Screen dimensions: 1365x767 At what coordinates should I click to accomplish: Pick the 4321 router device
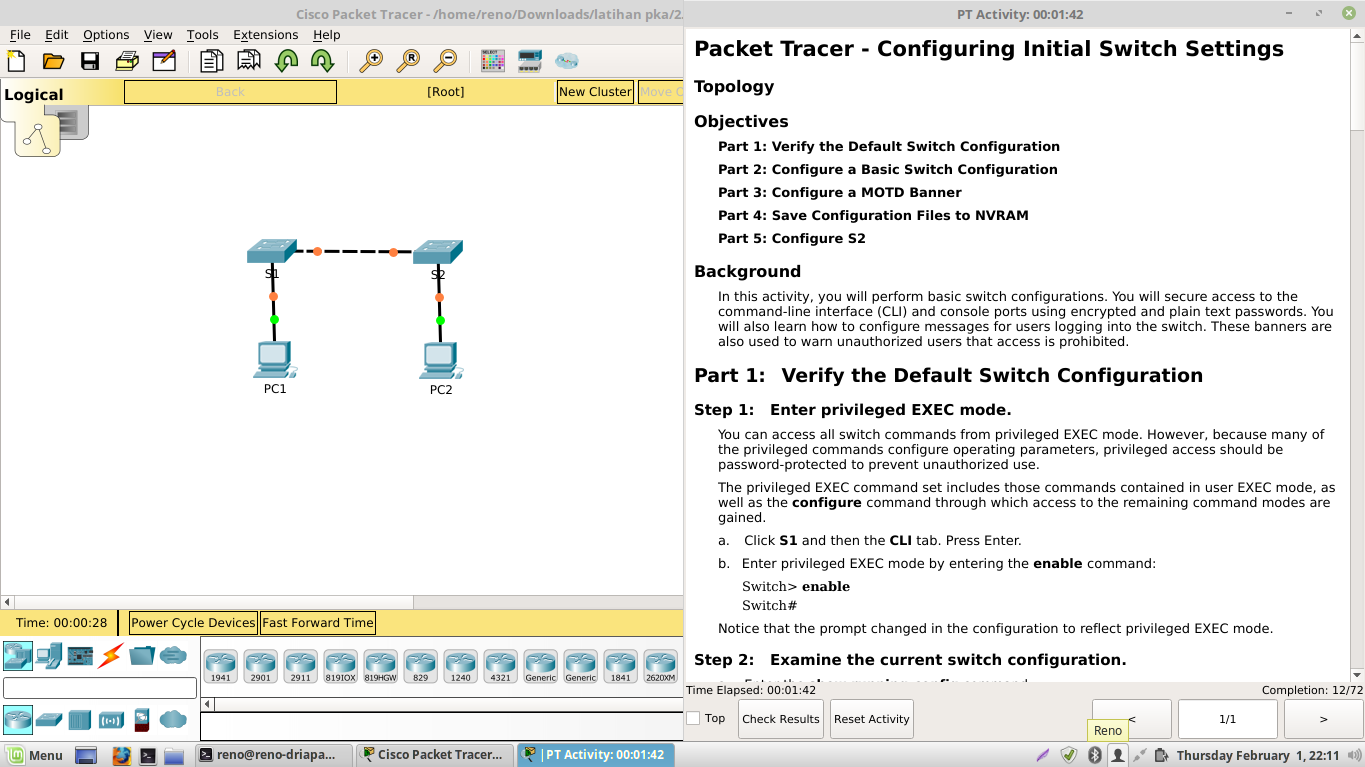click(500, 666)
